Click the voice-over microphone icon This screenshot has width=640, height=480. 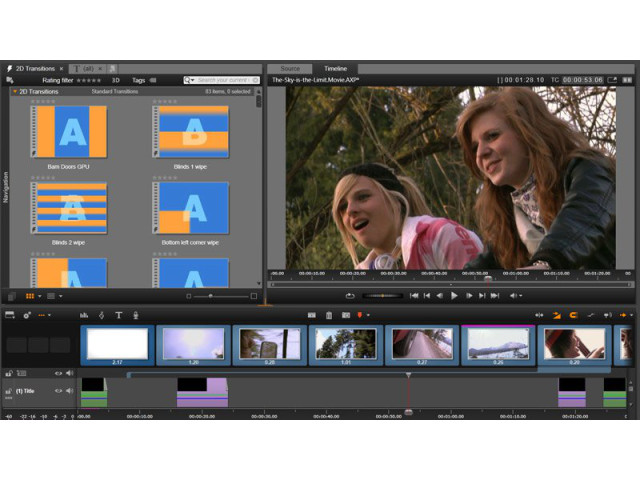[x=136, y=315]
